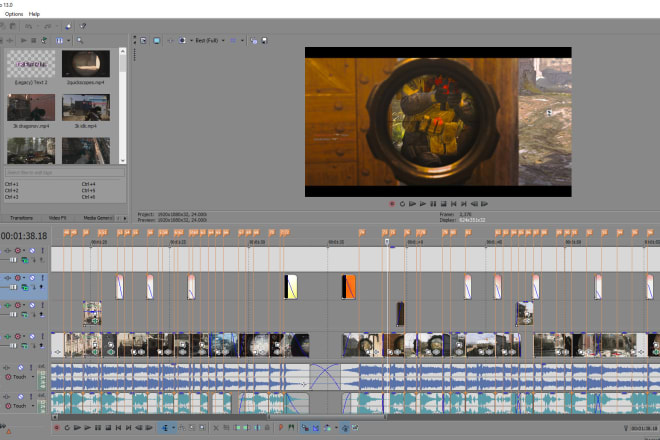The width and height of the screenshot is (660, 440).
Task: Select the 3k idk.mp4 thumbnail
Action: 86,108
